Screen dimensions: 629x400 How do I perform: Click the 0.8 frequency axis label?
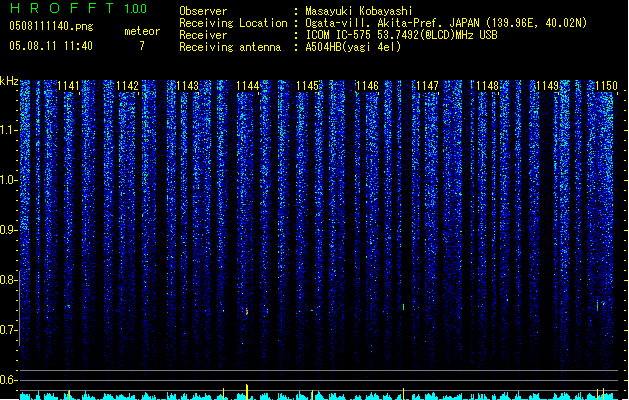point(8,280)
